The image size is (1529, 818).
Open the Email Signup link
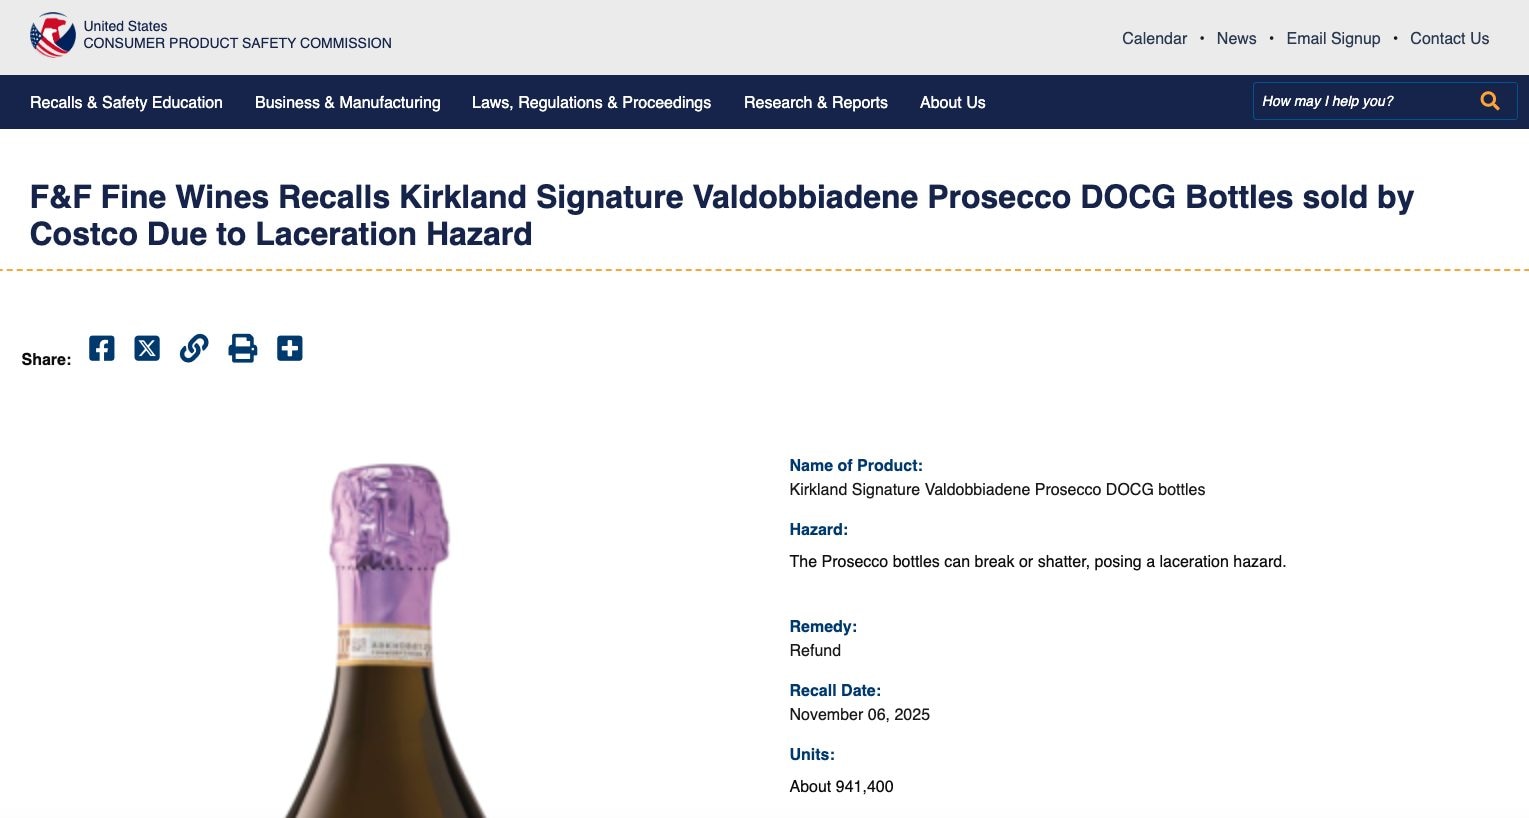1333,38
